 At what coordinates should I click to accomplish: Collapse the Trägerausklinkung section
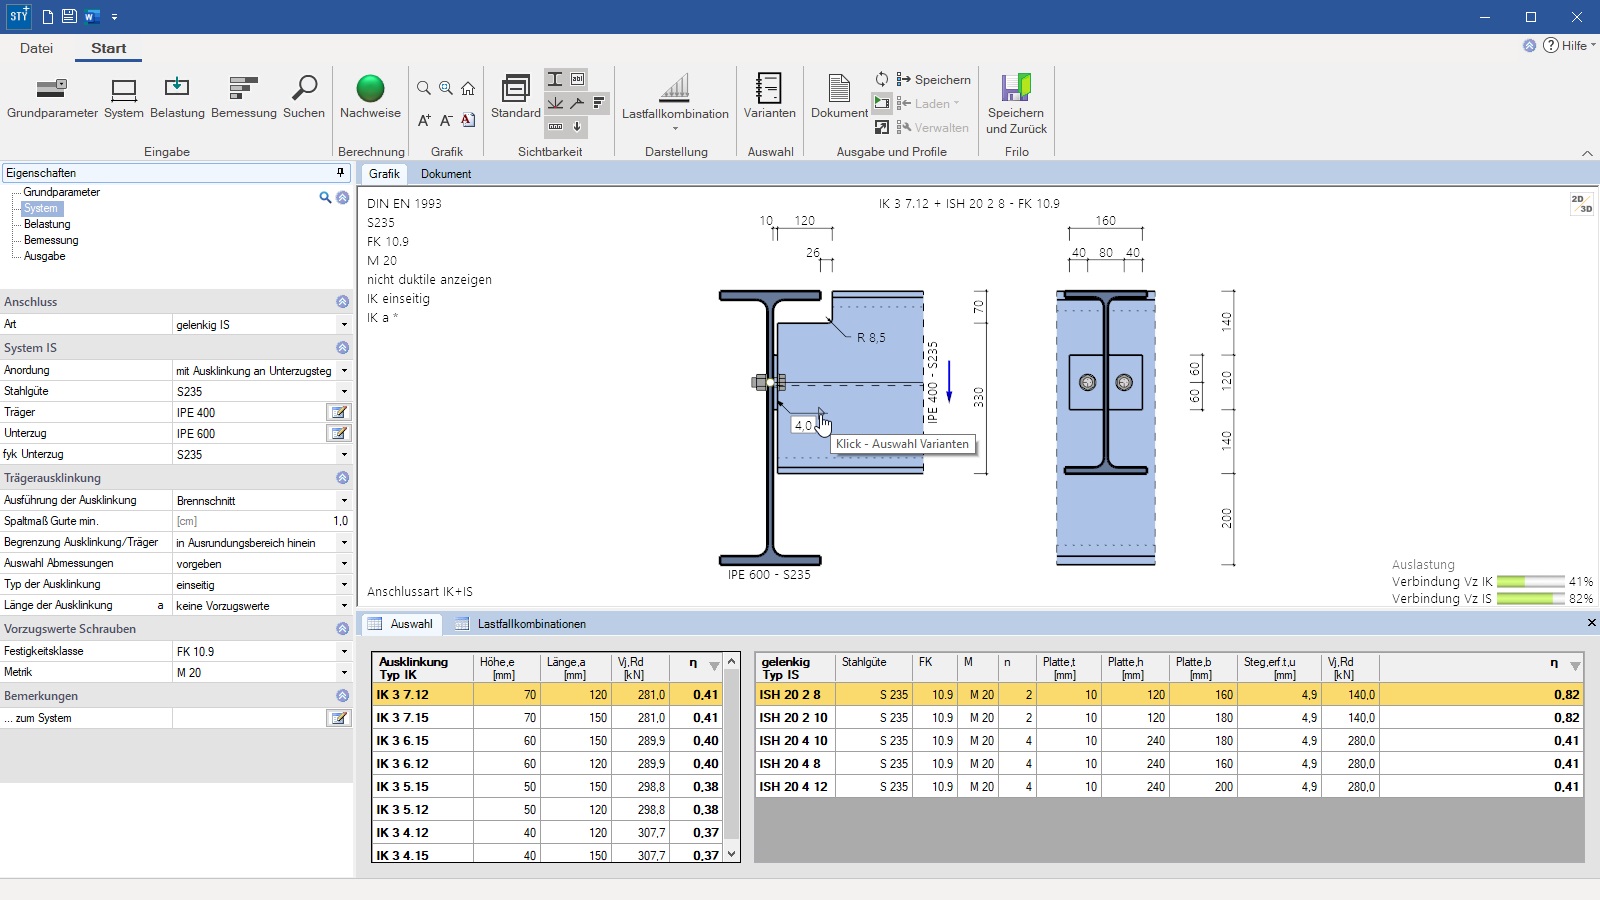coord(342,478)
